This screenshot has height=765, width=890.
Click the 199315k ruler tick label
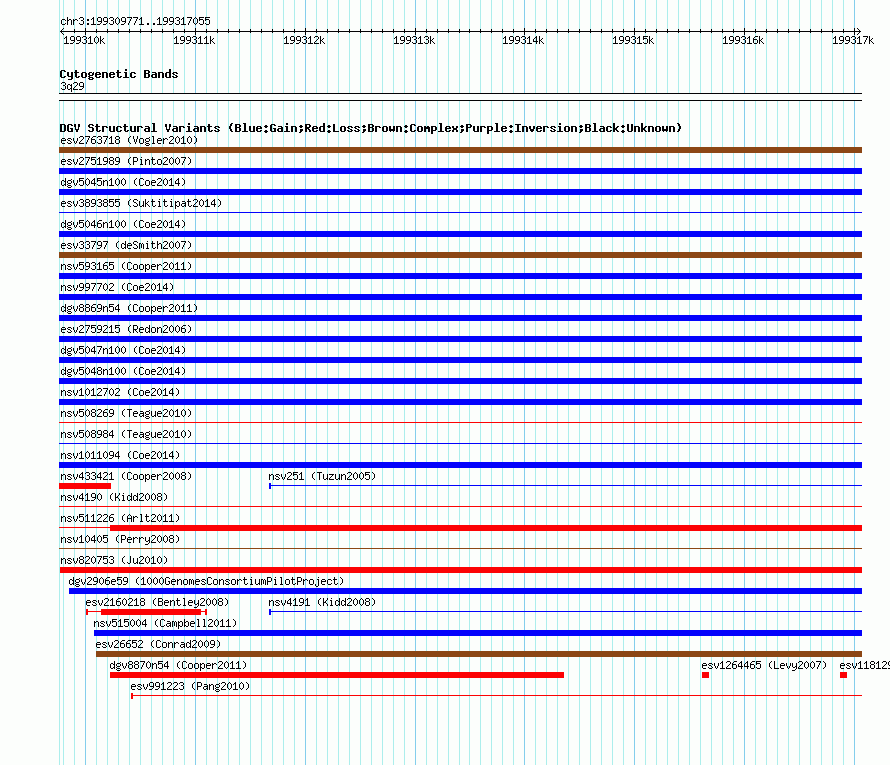(633, 40)
